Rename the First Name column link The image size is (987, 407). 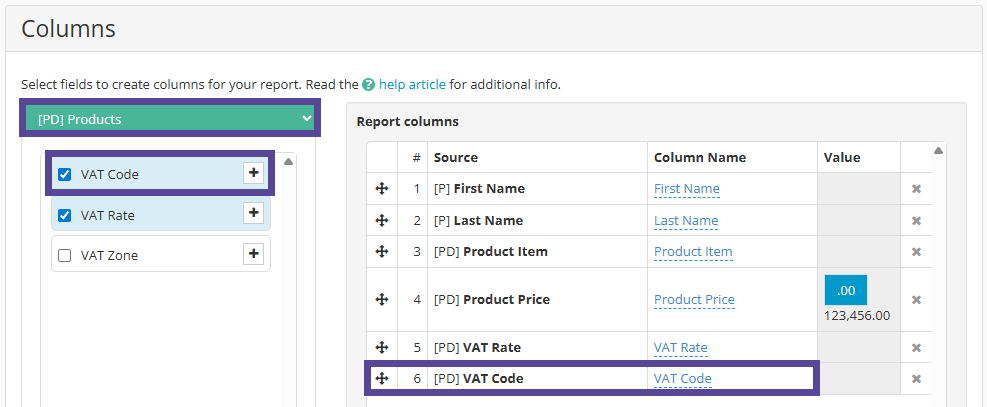tap(686, 189)
